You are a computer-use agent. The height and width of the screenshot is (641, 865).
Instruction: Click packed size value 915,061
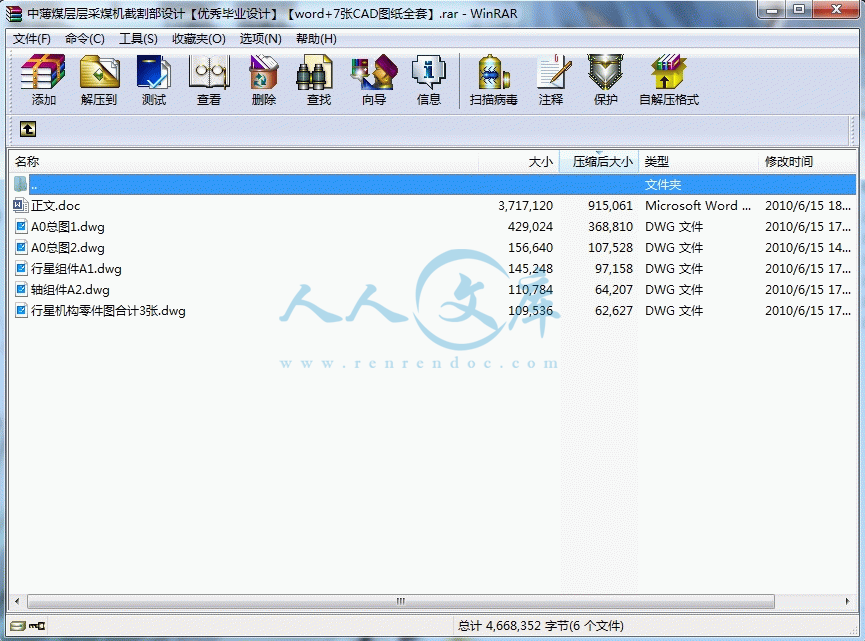click(x=610, y=206)
